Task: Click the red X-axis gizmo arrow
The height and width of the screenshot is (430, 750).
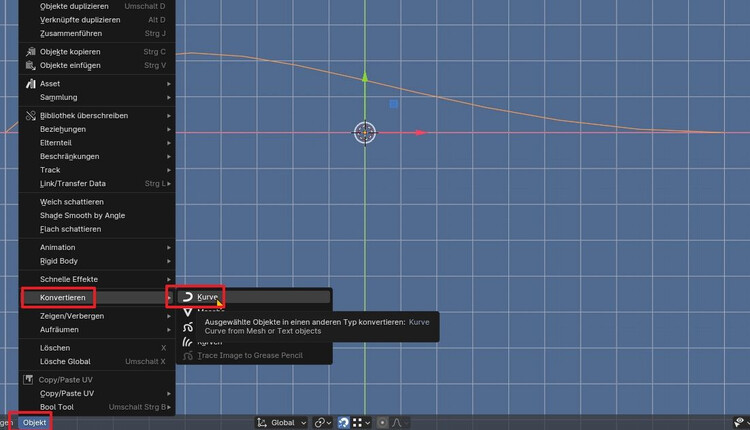Action: click(420, 132)
